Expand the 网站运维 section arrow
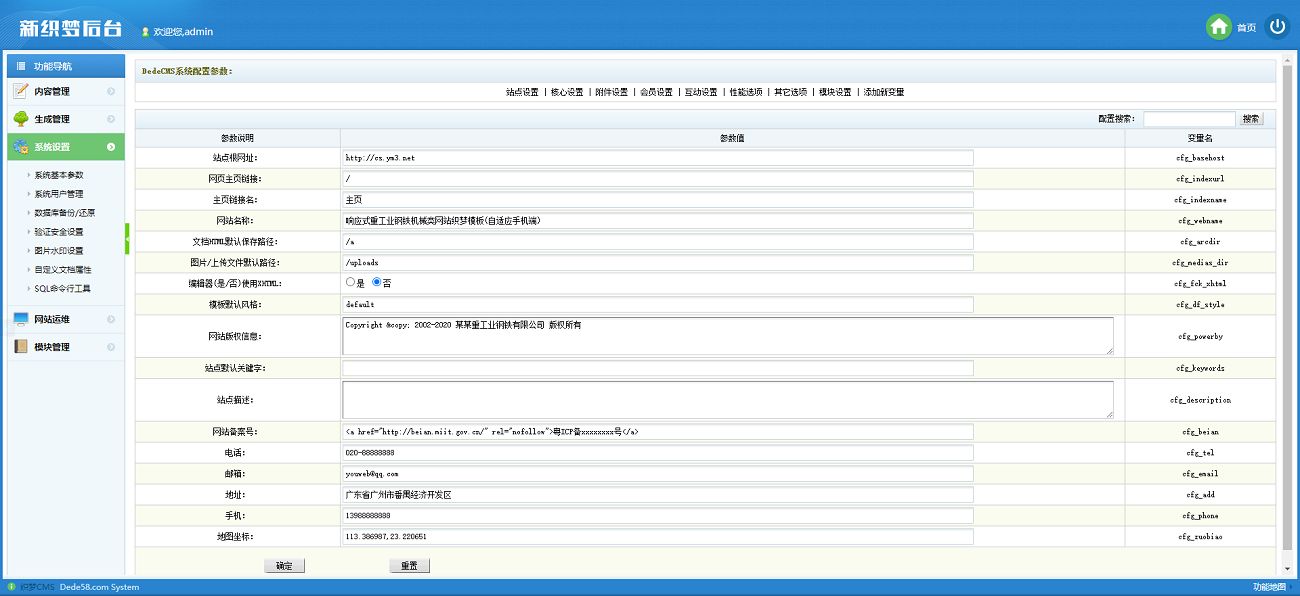 111,320
